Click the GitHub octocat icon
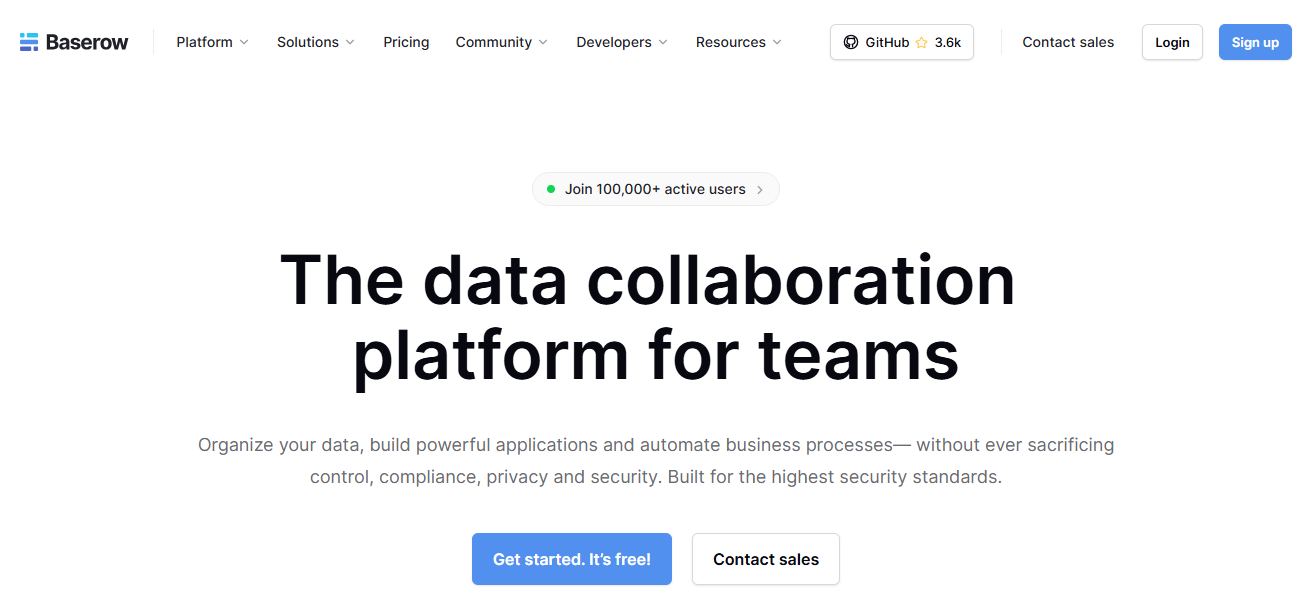 (851, 42)
